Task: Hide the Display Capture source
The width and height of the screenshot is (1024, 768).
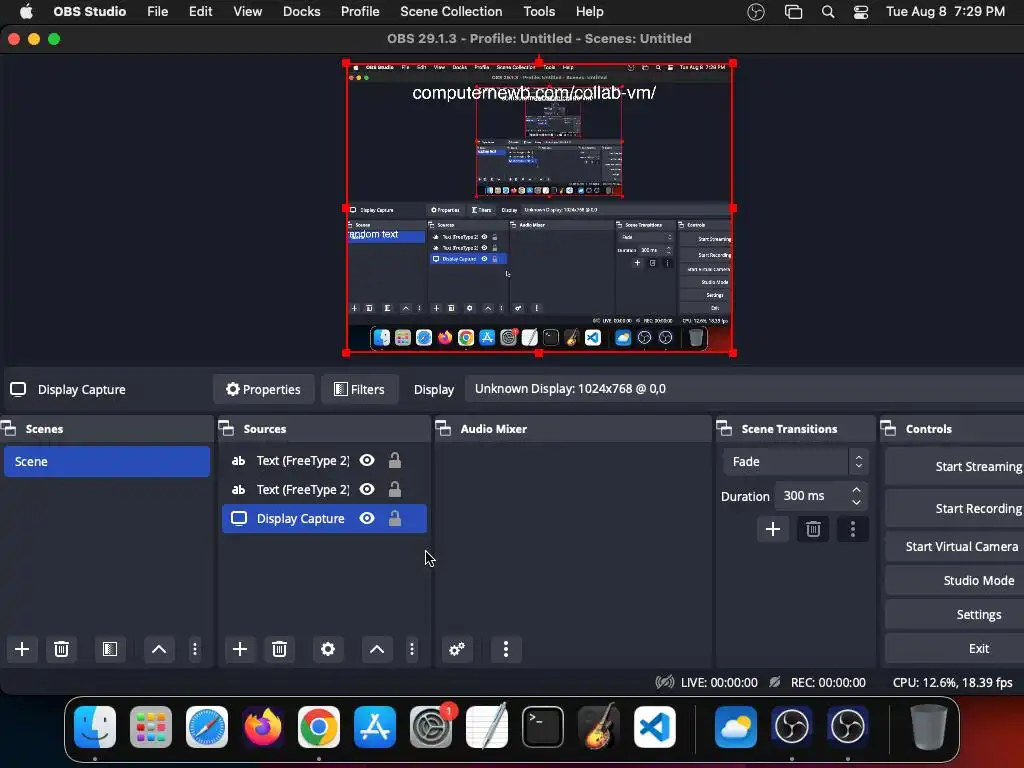Action: click(x=367, y=519)
